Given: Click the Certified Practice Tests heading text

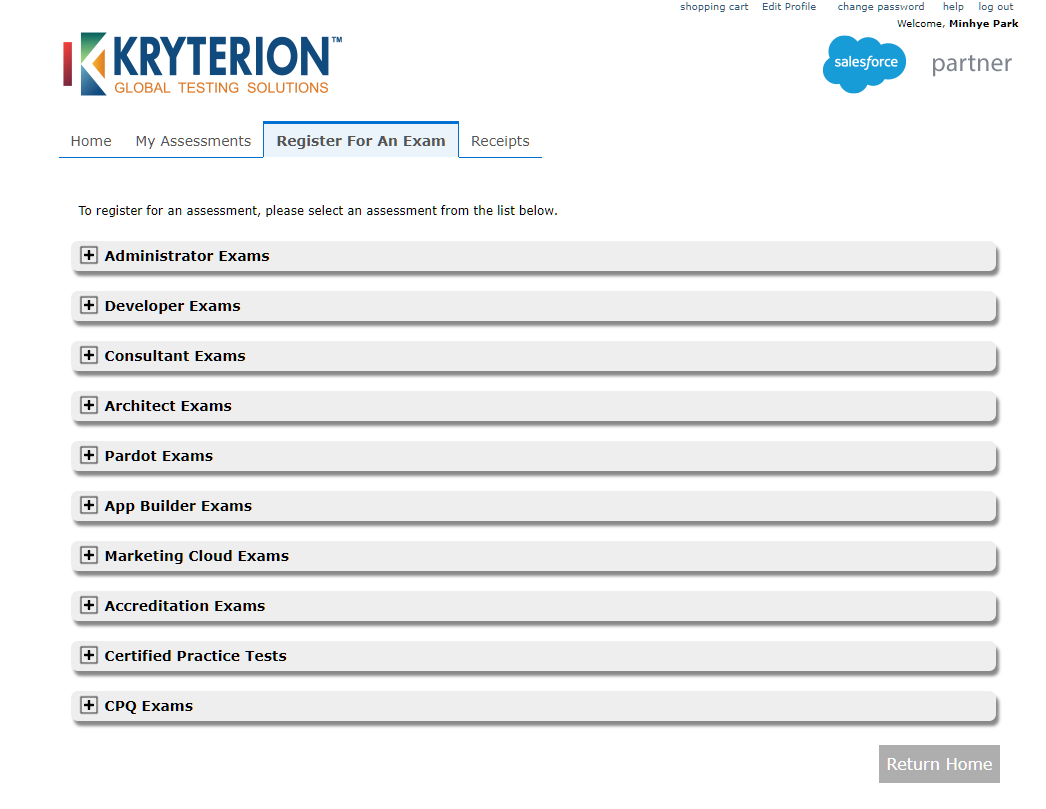Looking at the screenshot, I should click(195, 656).
